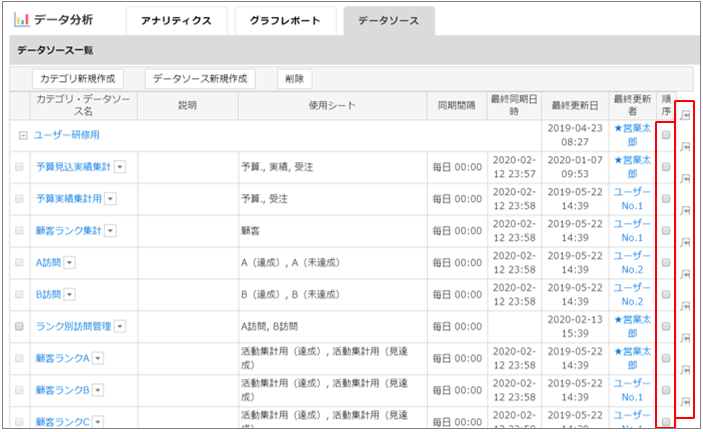Tick the left selection checkbox for B訪問
This screenshot has width=703, height=432.
pyautogui.click(x=19, y=294)
